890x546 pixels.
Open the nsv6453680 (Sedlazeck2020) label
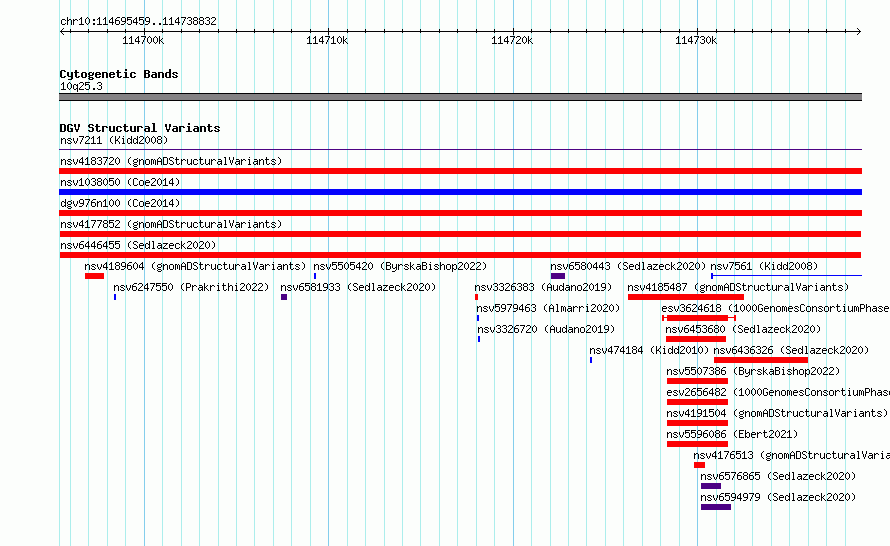coord(743,329)
